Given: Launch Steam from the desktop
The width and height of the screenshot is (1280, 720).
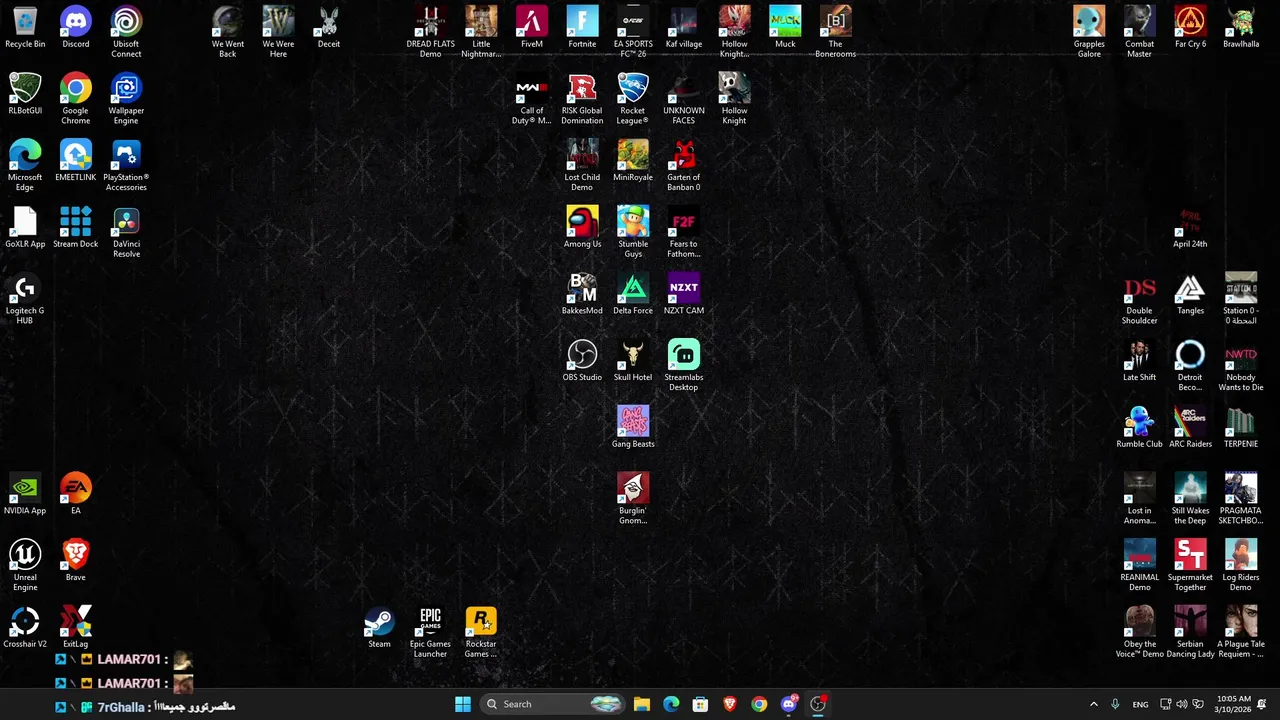Looking at the screenshot, I should (x=379, y=627).
